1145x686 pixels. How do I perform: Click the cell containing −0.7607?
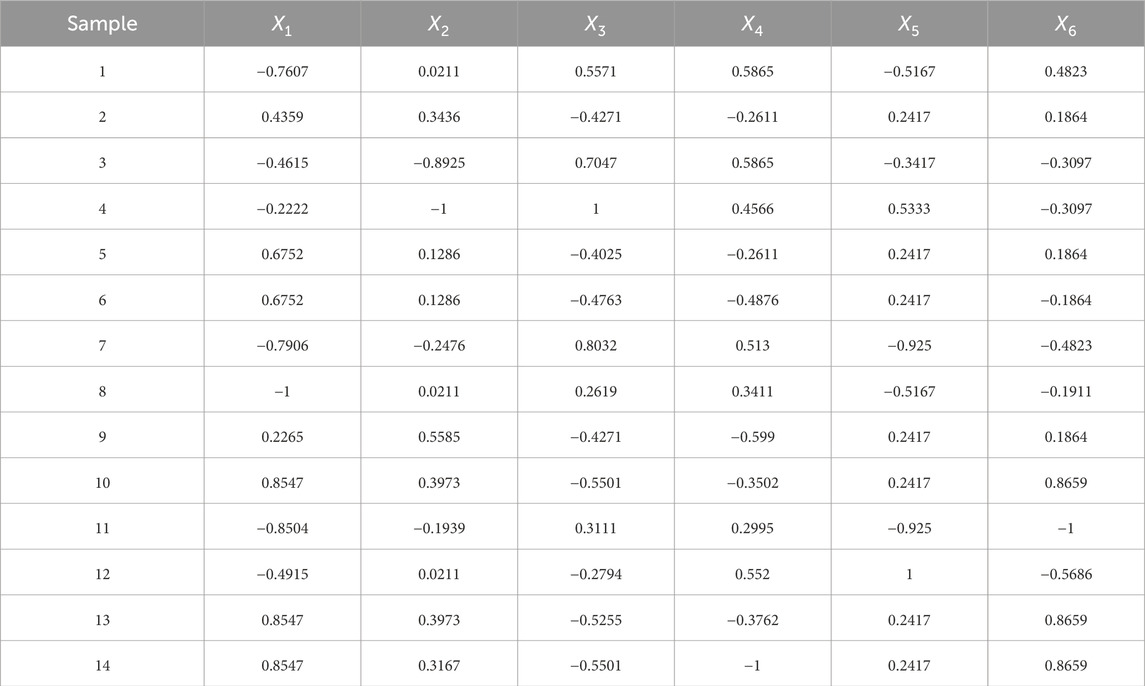point(282,71)
